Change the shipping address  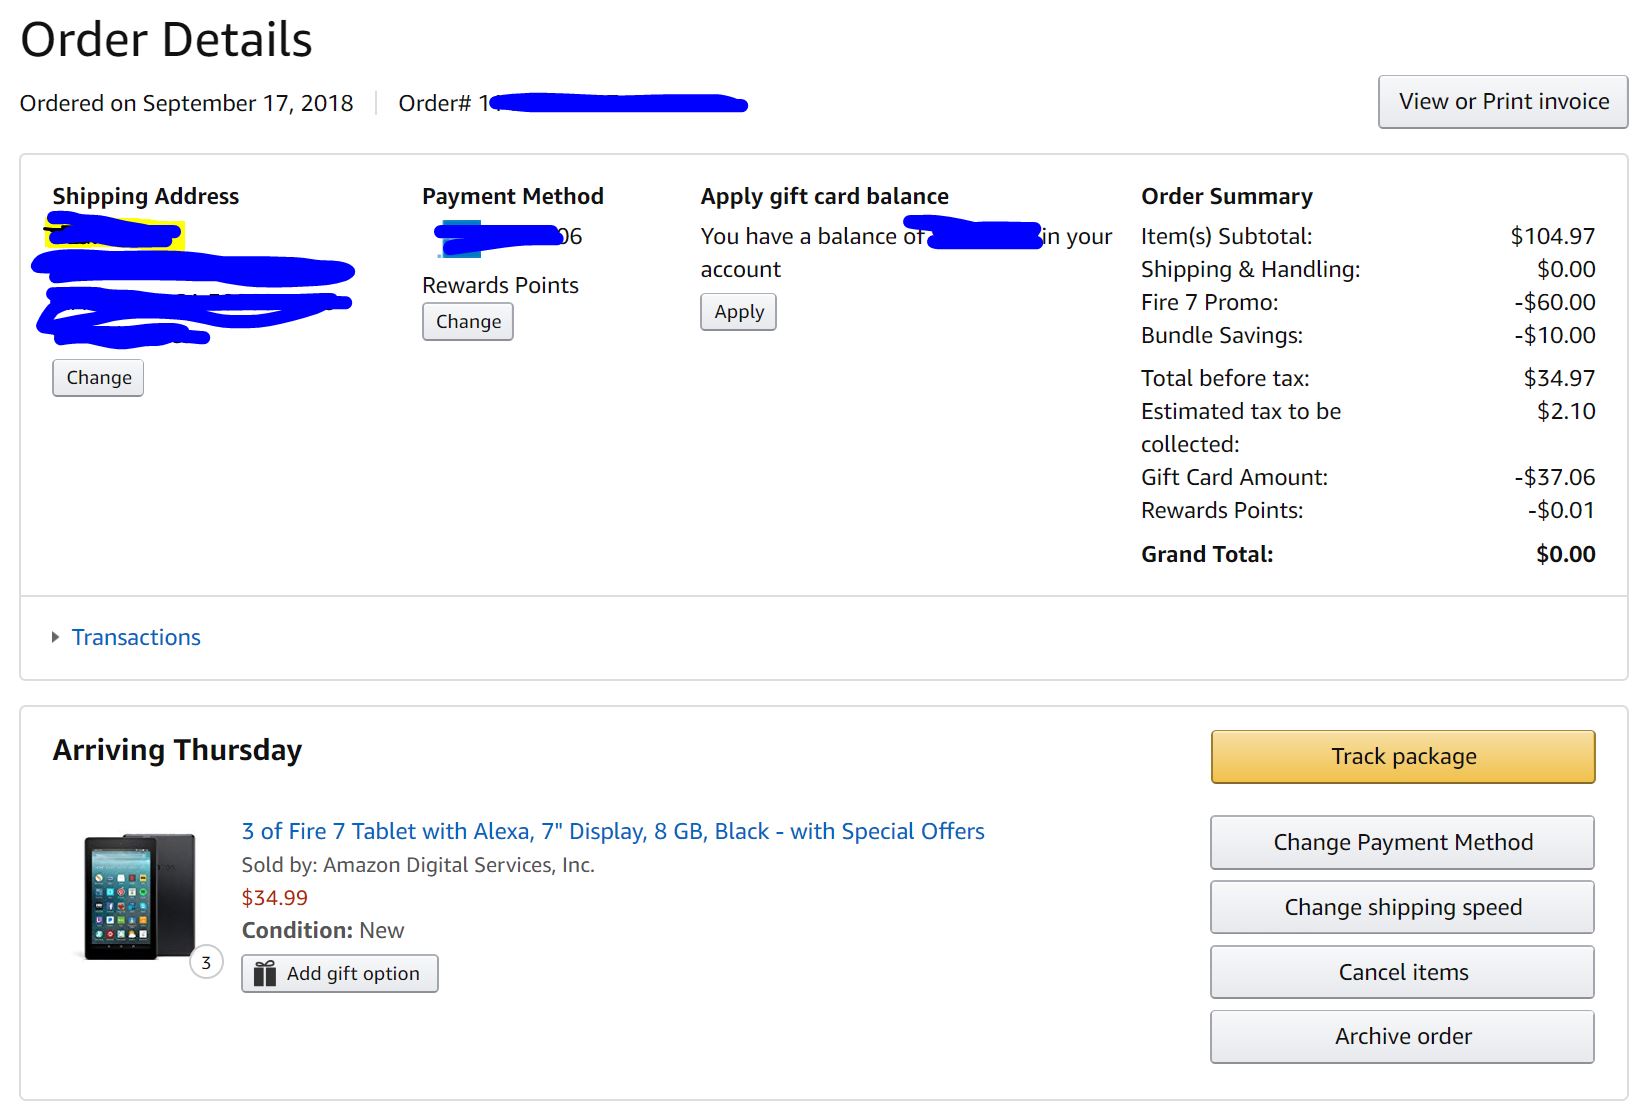(98, 378)
